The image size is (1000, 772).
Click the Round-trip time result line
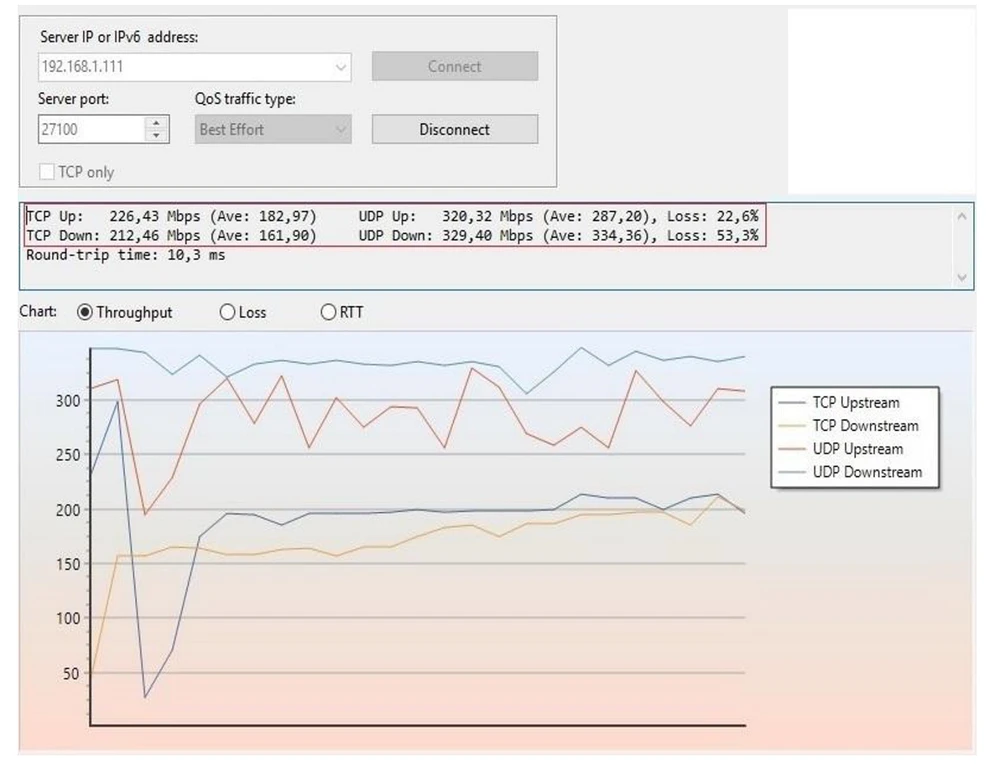[x=126, y=255]
